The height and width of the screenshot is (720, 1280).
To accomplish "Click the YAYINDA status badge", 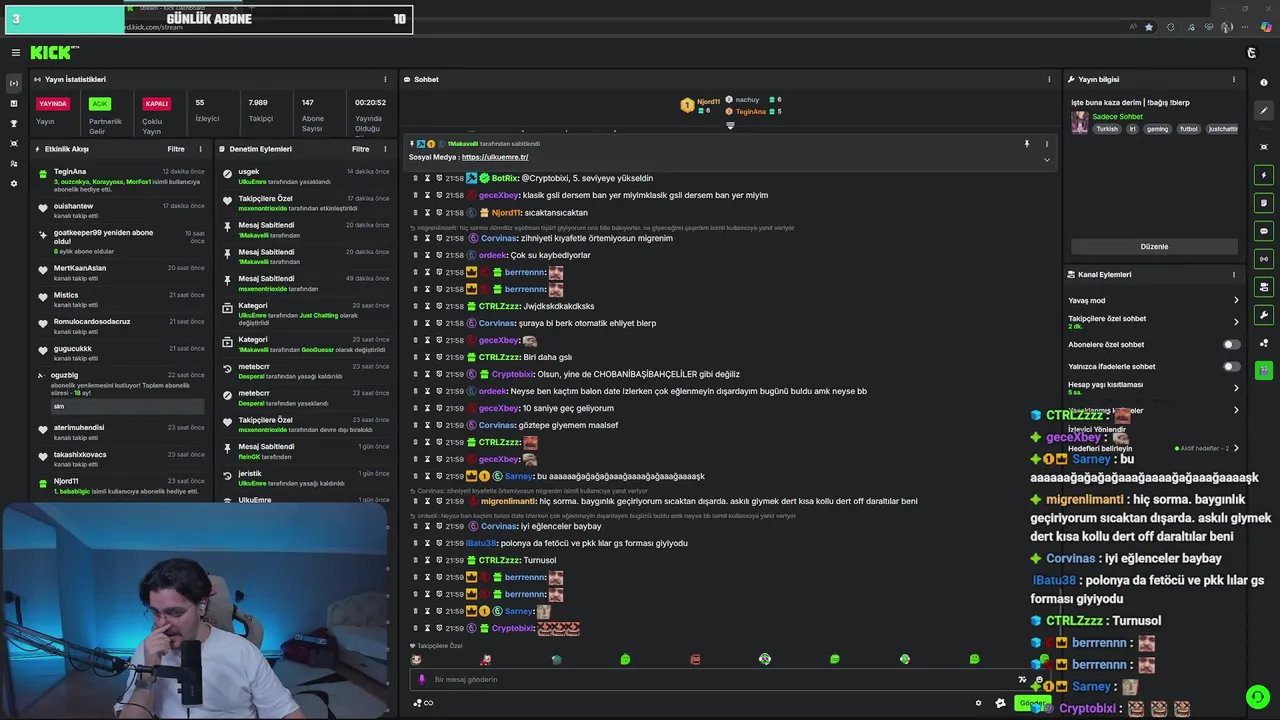I will pos(53,103).
